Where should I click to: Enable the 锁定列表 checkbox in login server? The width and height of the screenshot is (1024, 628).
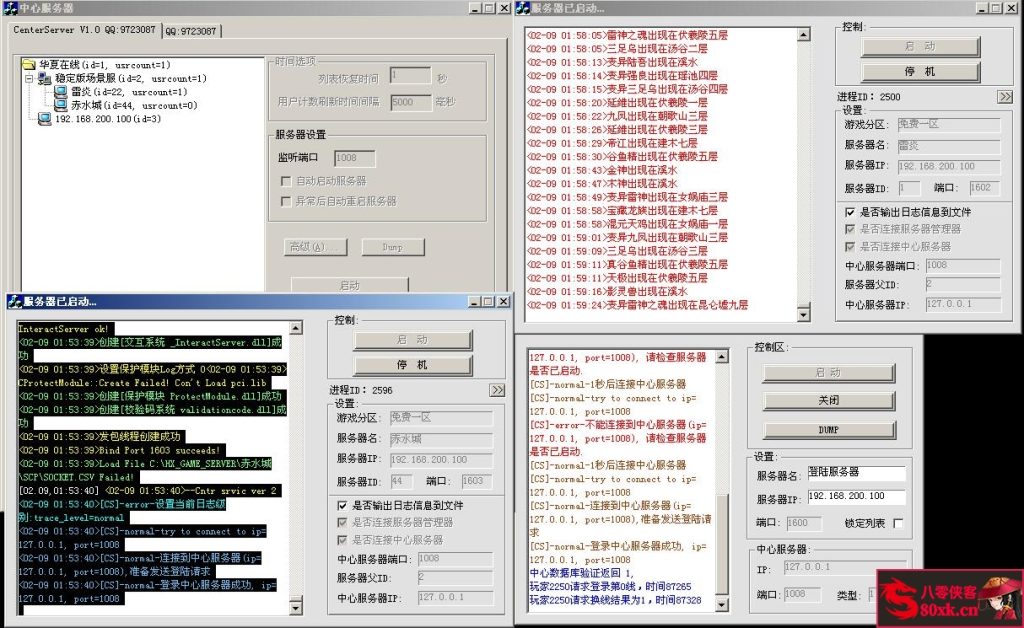click(898, 524)
